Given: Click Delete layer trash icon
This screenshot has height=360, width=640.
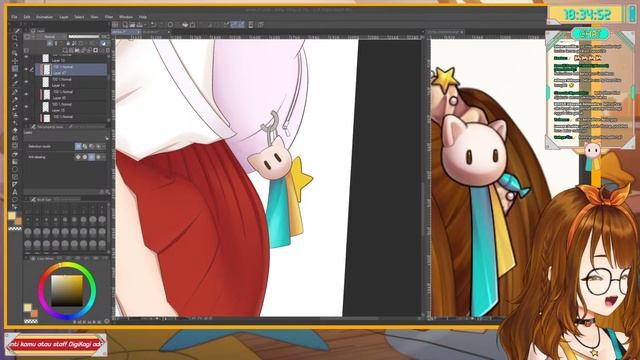Looking at the screenshot, I should click(x=108, y=50).
